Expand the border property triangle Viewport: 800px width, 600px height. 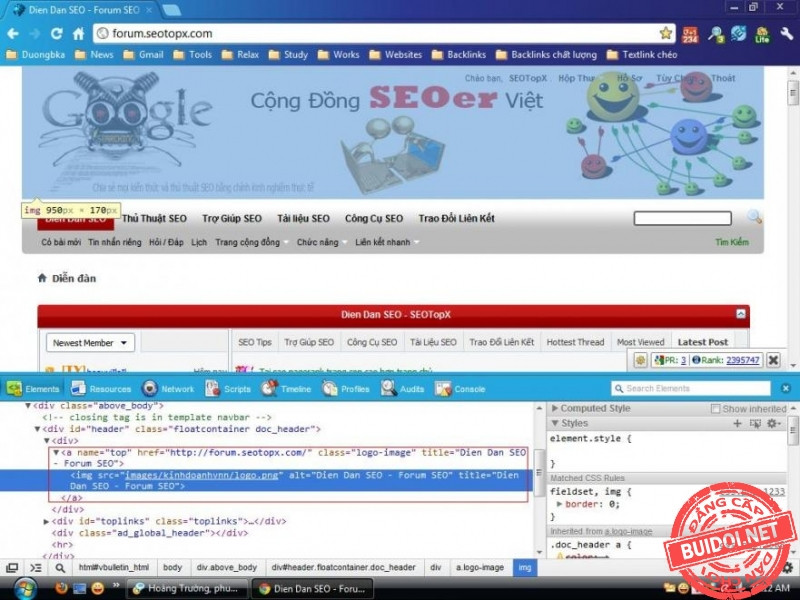click(559, 504)
